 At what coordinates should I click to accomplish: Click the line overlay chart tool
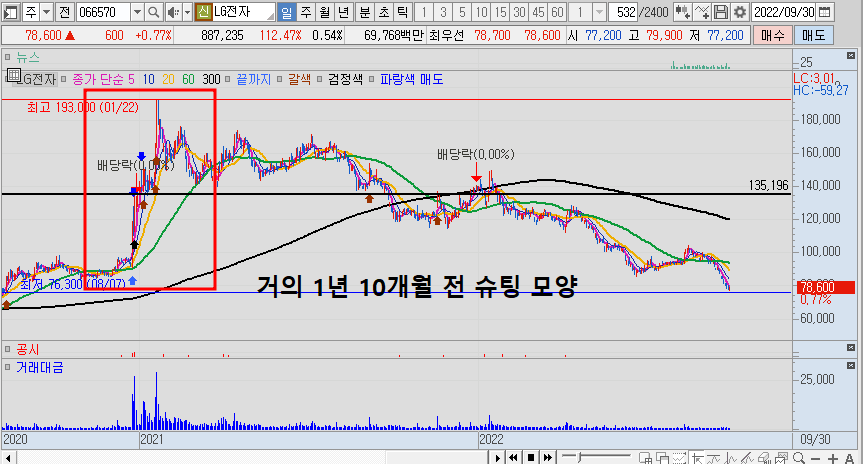point(714,458)
